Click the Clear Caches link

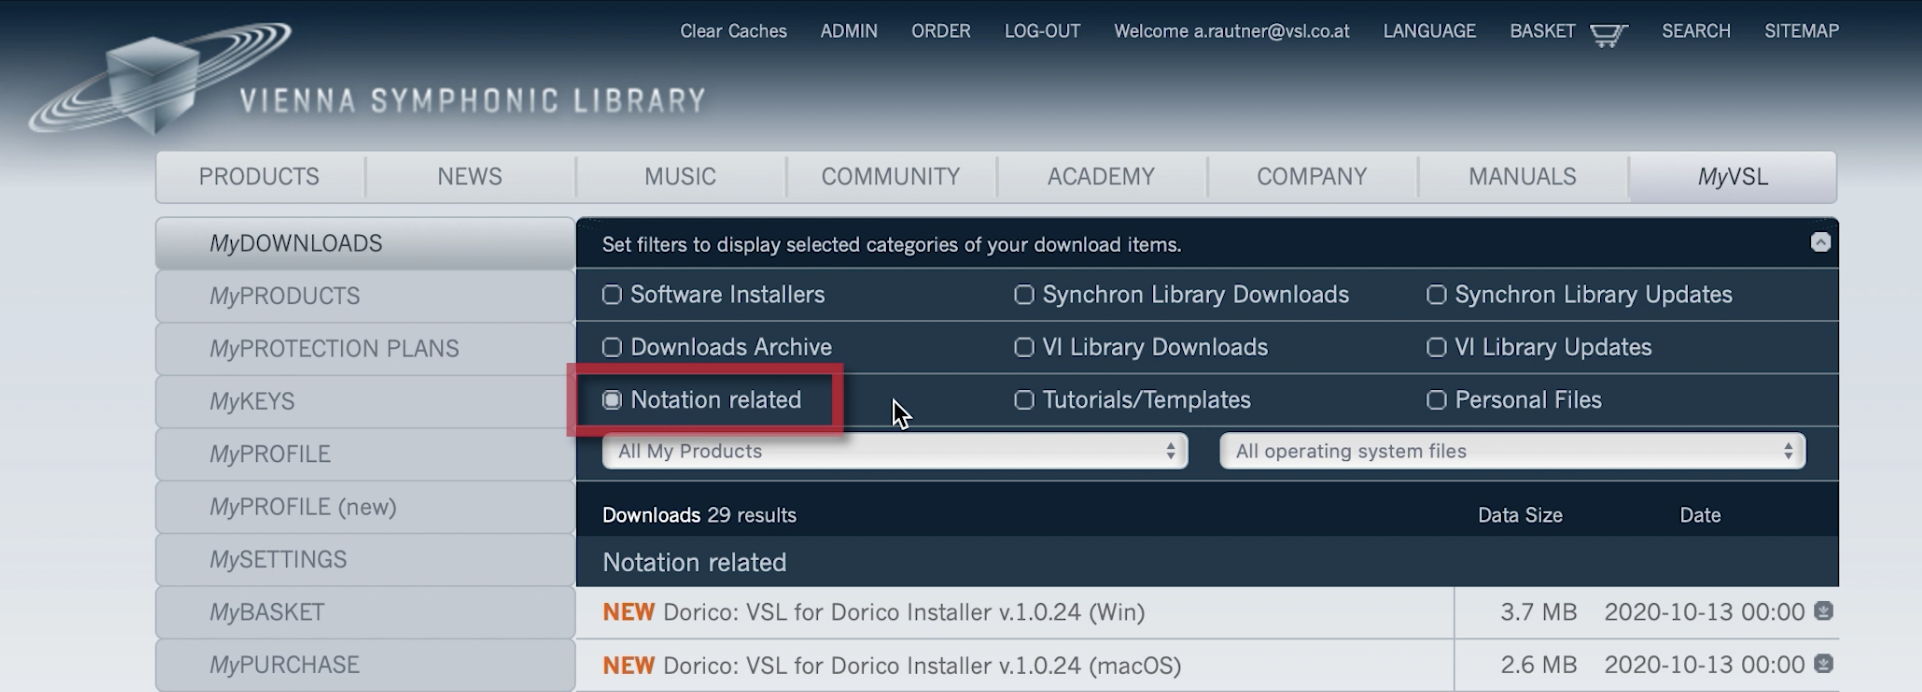point(733,31)
